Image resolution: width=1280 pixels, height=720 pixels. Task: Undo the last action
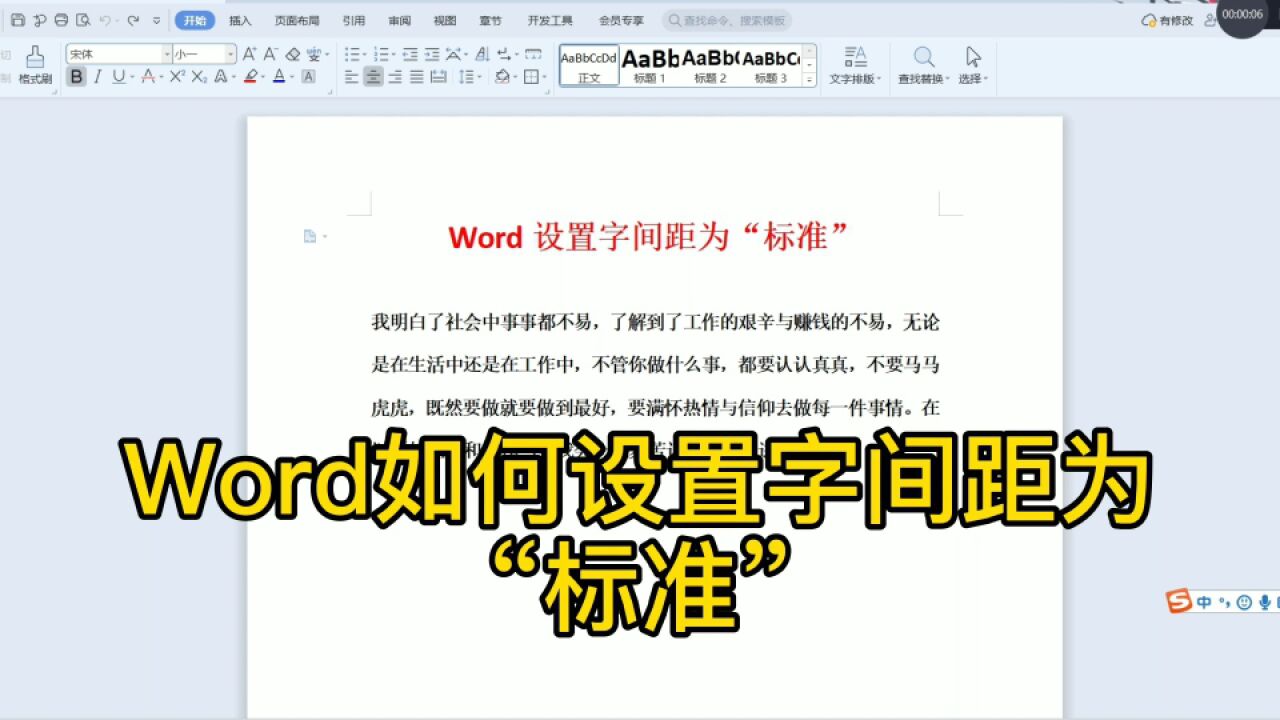tap(105, 20)
